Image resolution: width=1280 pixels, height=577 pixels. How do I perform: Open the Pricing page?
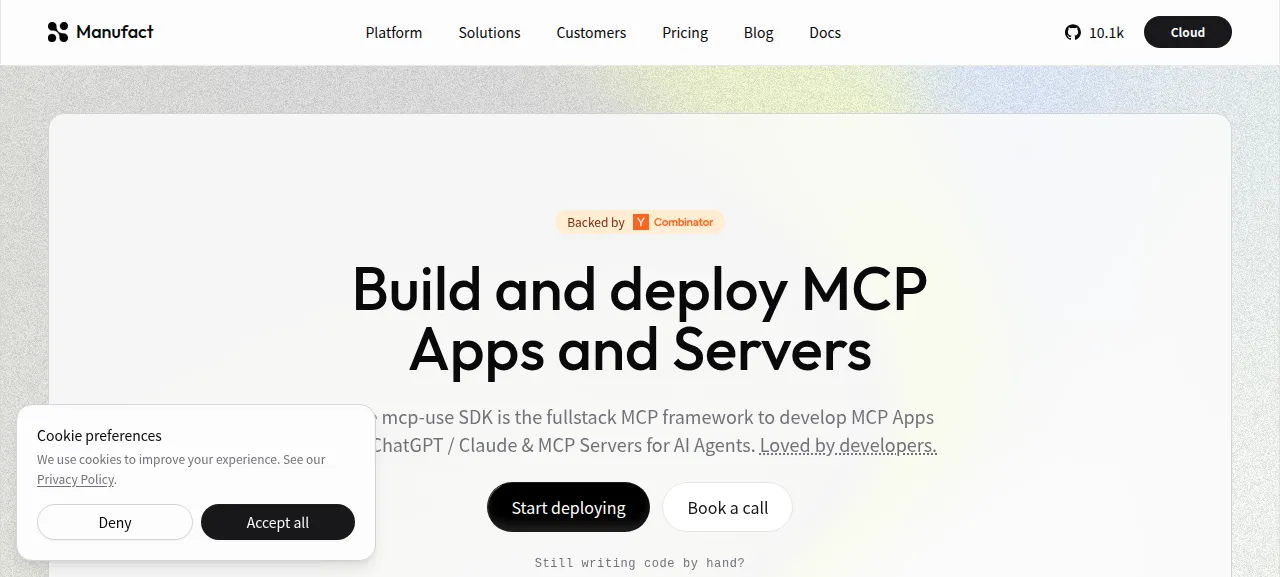[685, 33]
